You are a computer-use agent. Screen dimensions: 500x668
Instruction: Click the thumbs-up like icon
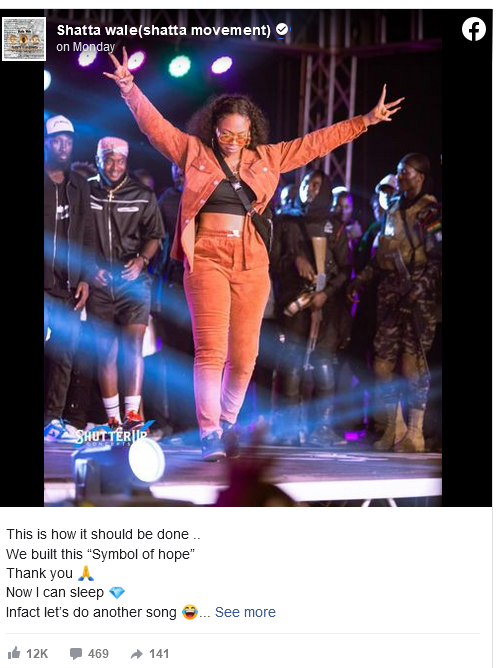click(x=14, y=653)
